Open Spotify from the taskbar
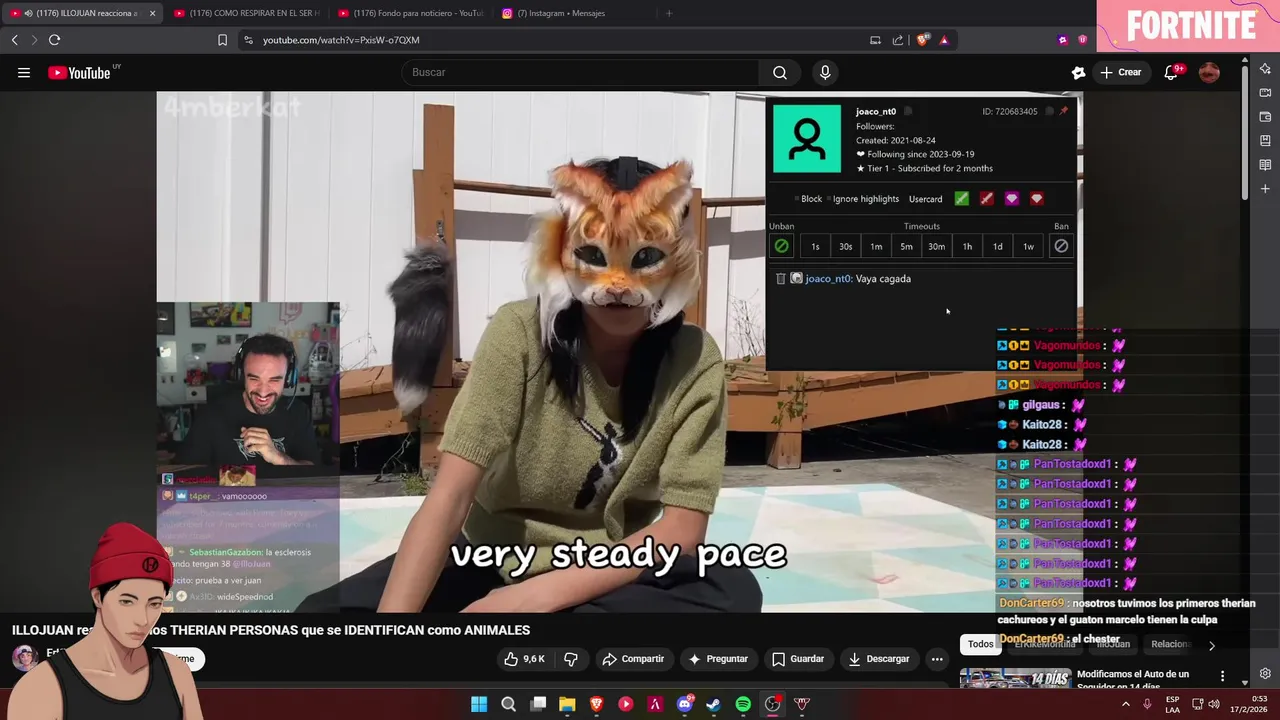Screen dimensions: 1280x720 coord(743,704)
